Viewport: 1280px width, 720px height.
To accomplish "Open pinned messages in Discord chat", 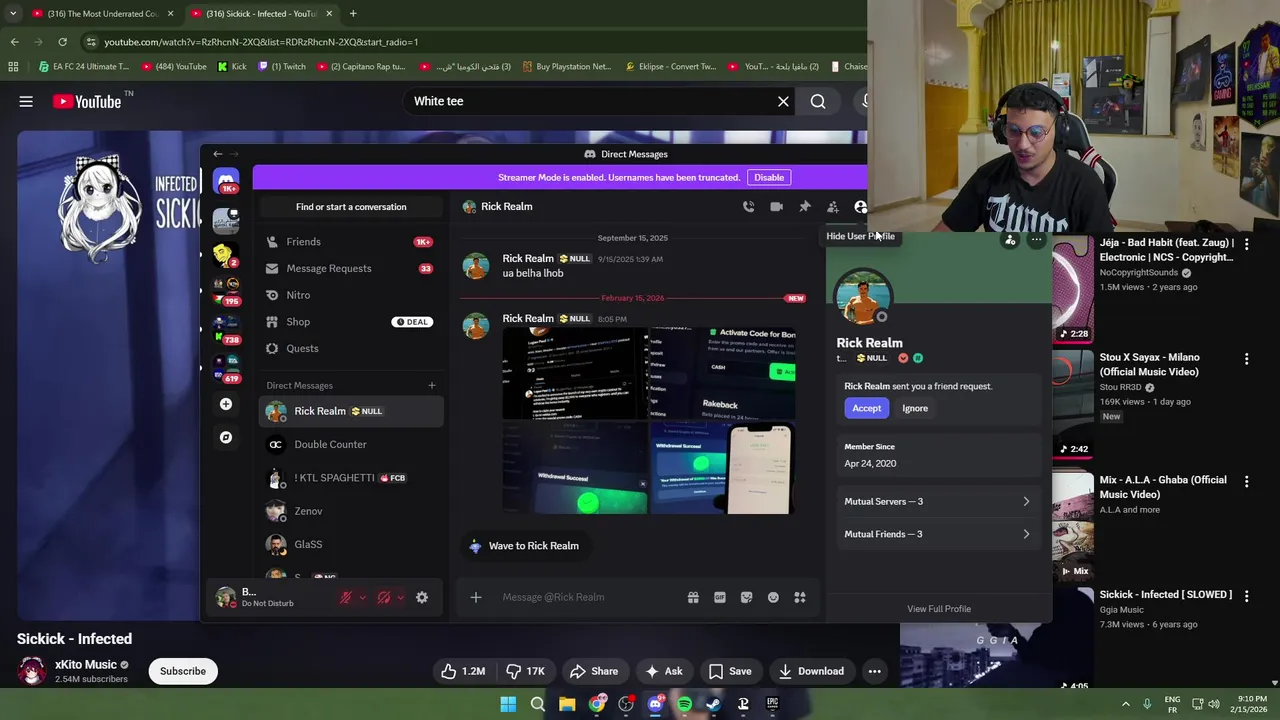I will pyautogui.click(x=804, y=207).
